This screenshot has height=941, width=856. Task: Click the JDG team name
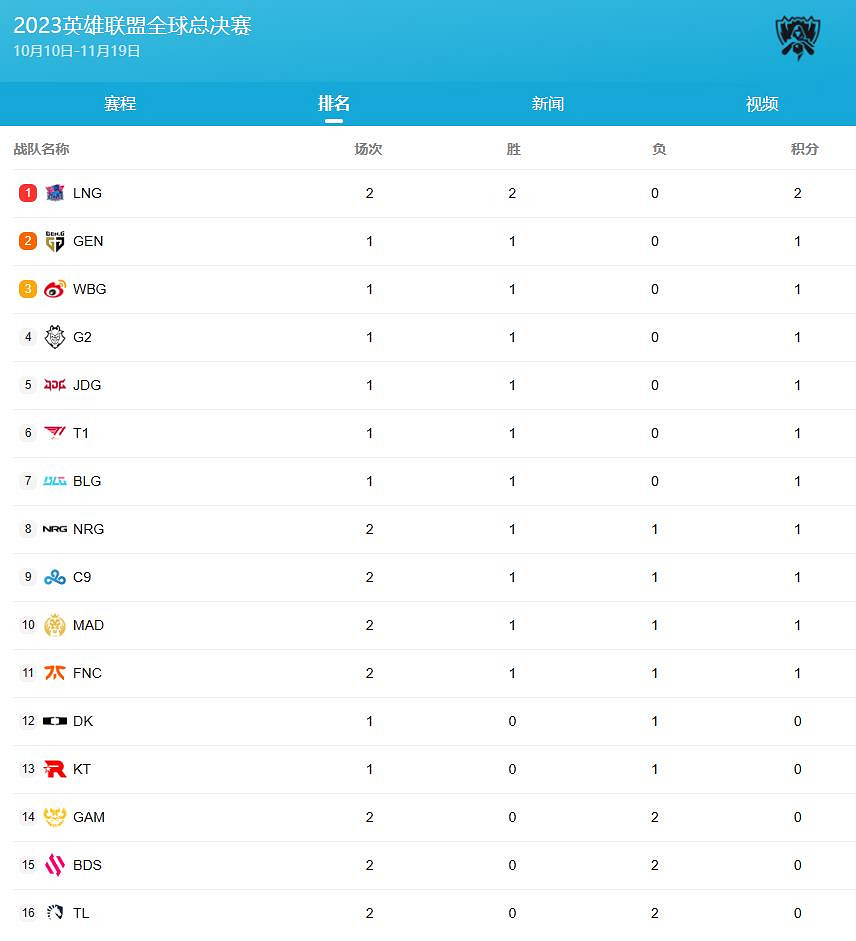87,385
